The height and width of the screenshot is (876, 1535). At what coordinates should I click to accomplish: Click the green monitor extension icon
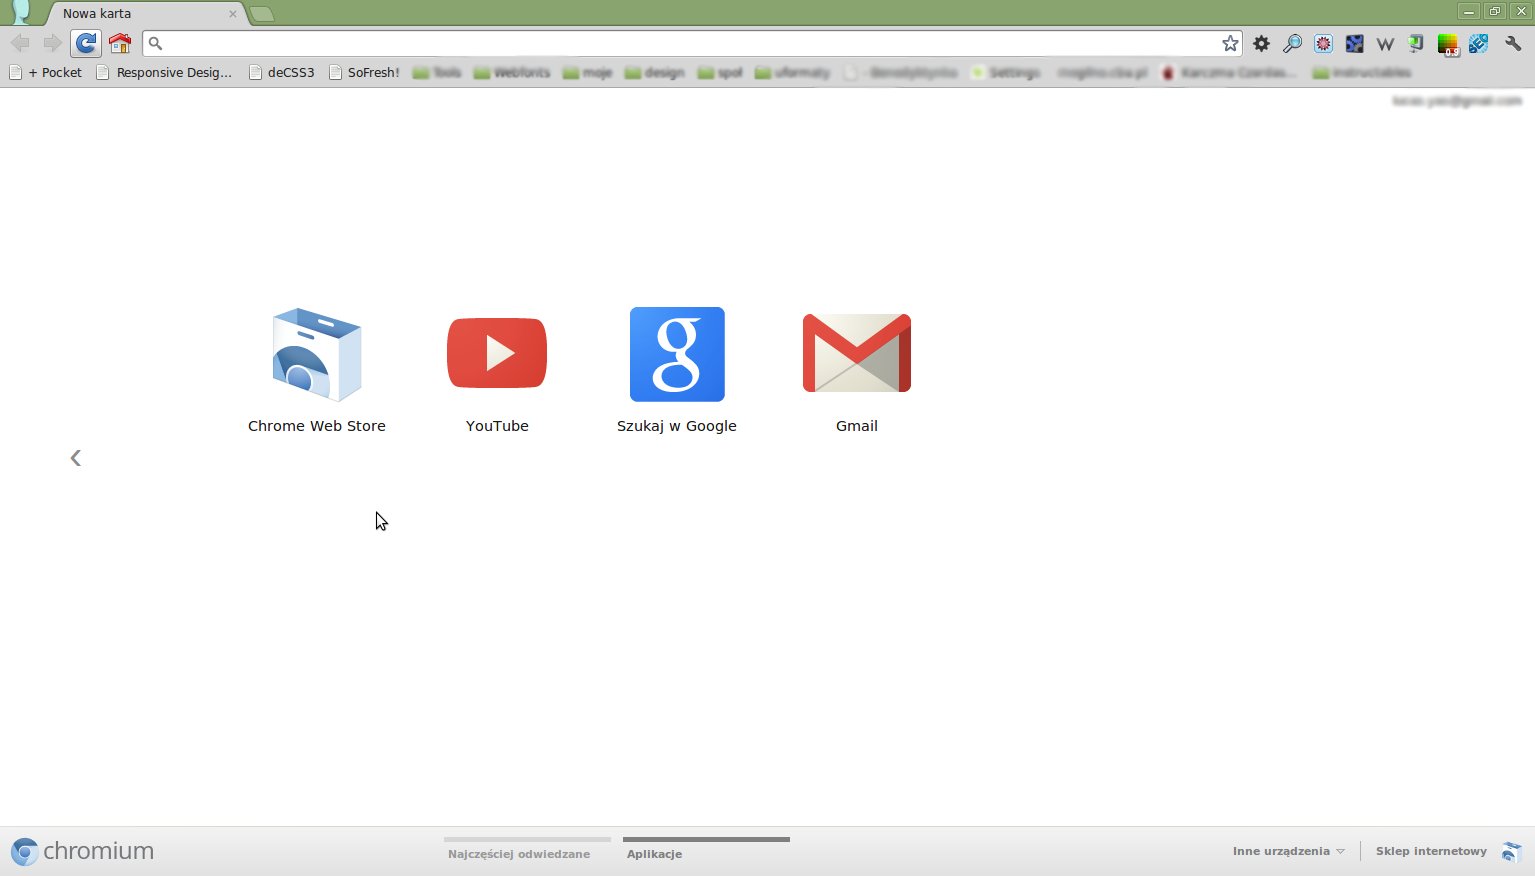tap(1416, 43)
